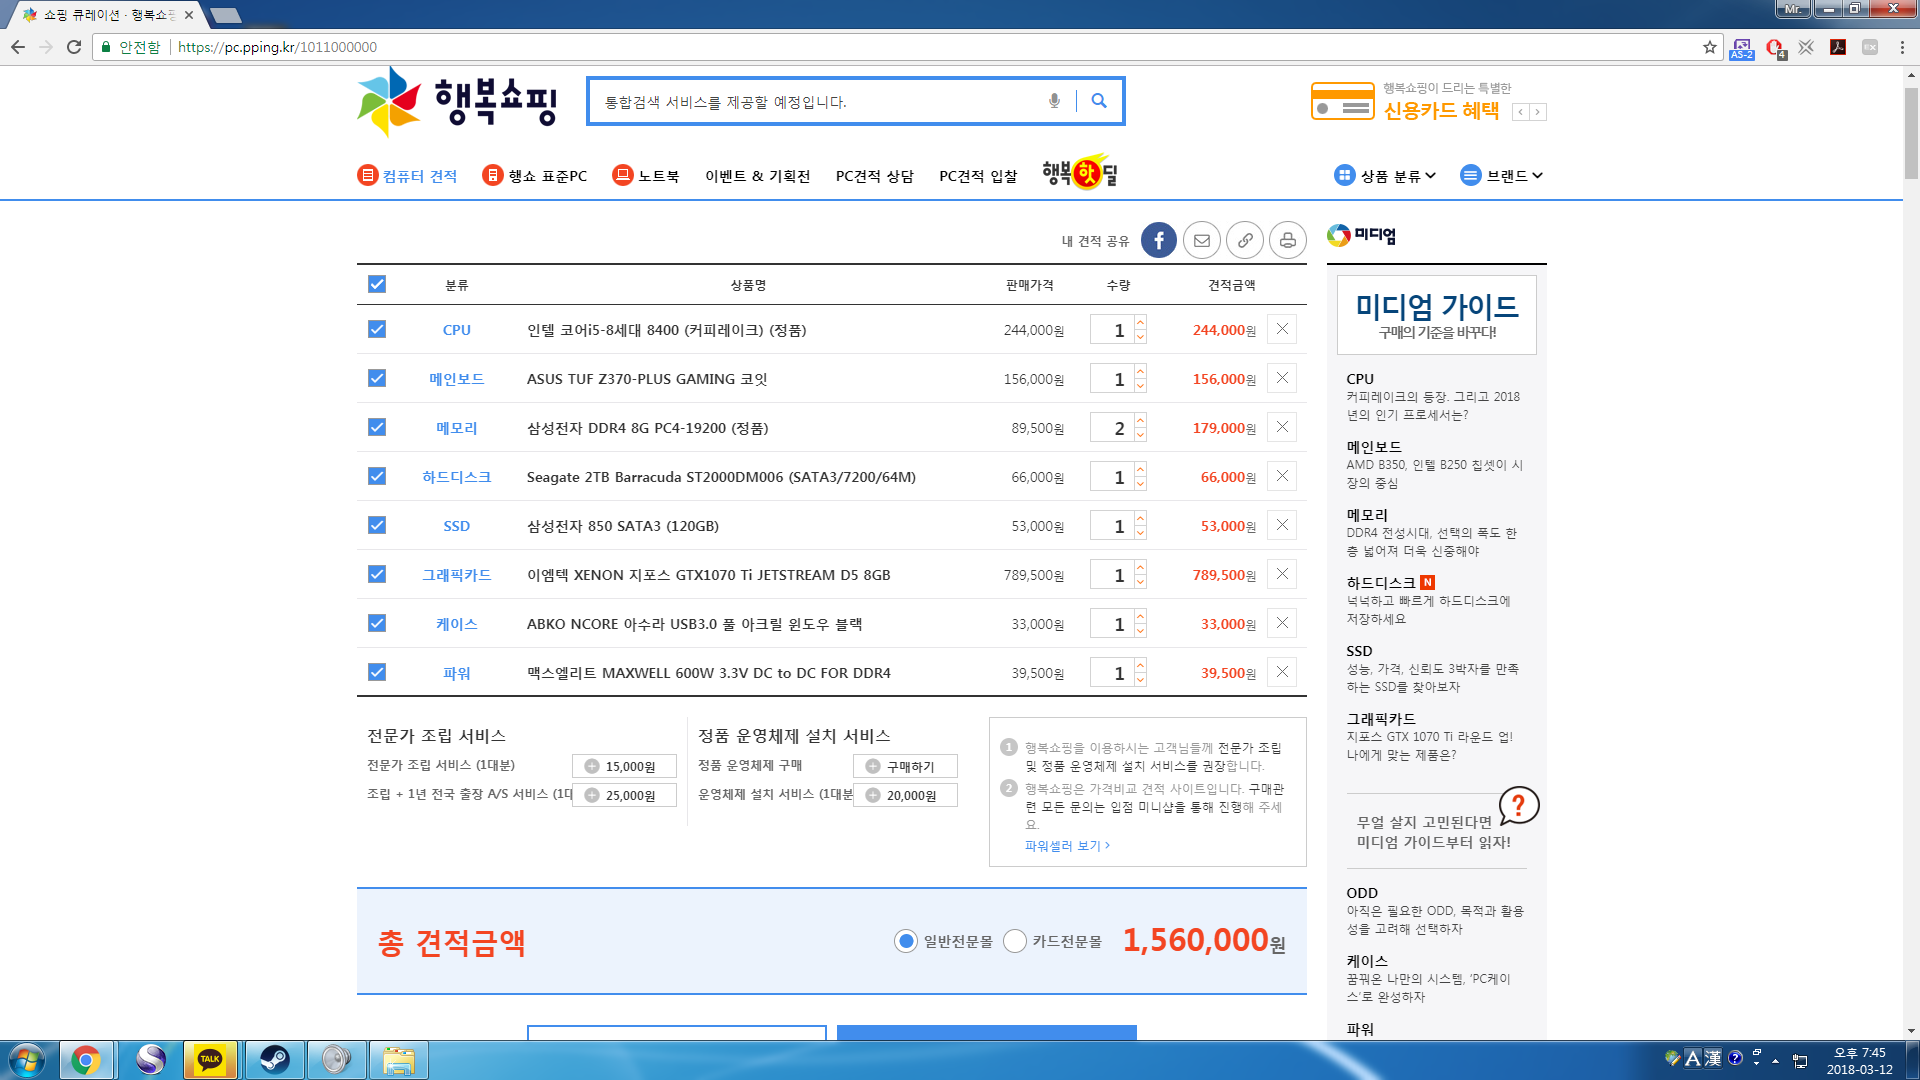Click the page vertical scrollbar

[1911, 133]
